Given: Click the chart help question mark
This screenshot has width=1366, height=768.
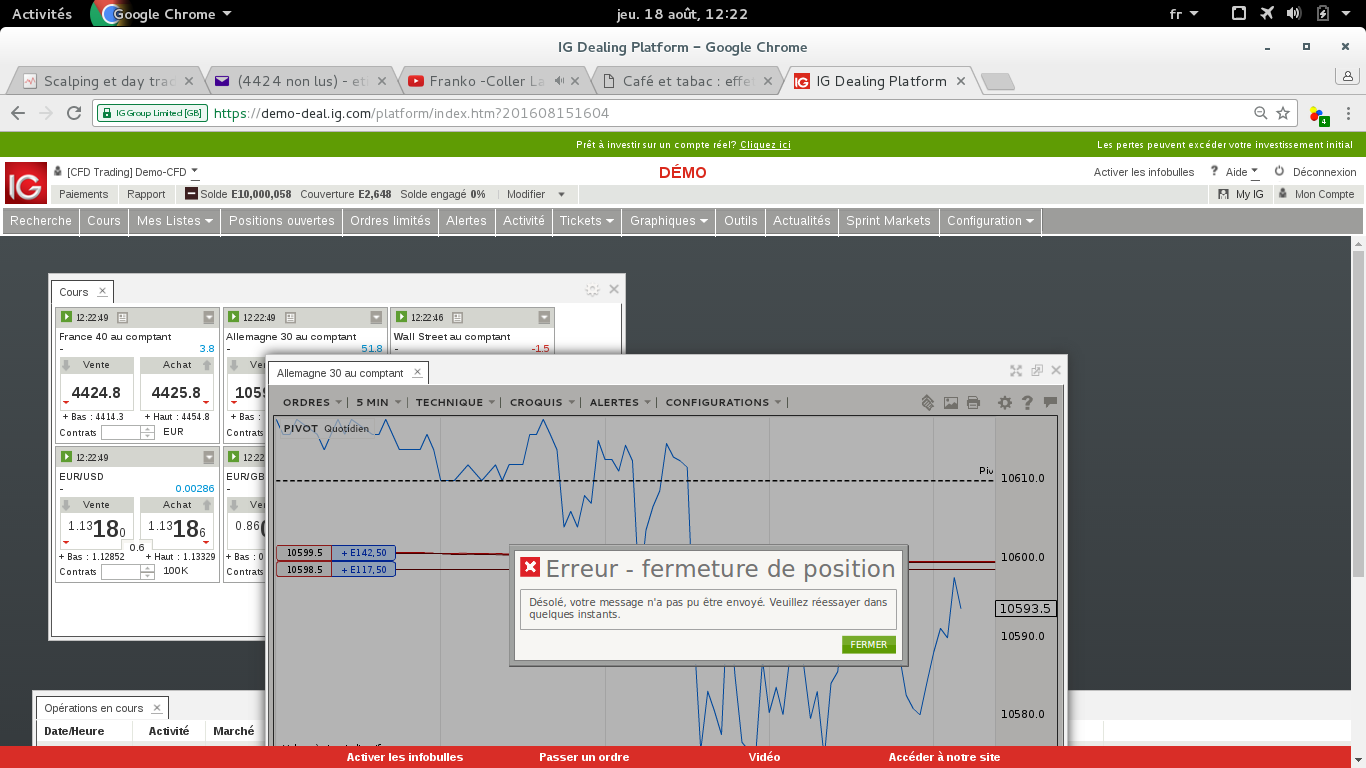Looking at the screenshot, I should (1027, 402).
